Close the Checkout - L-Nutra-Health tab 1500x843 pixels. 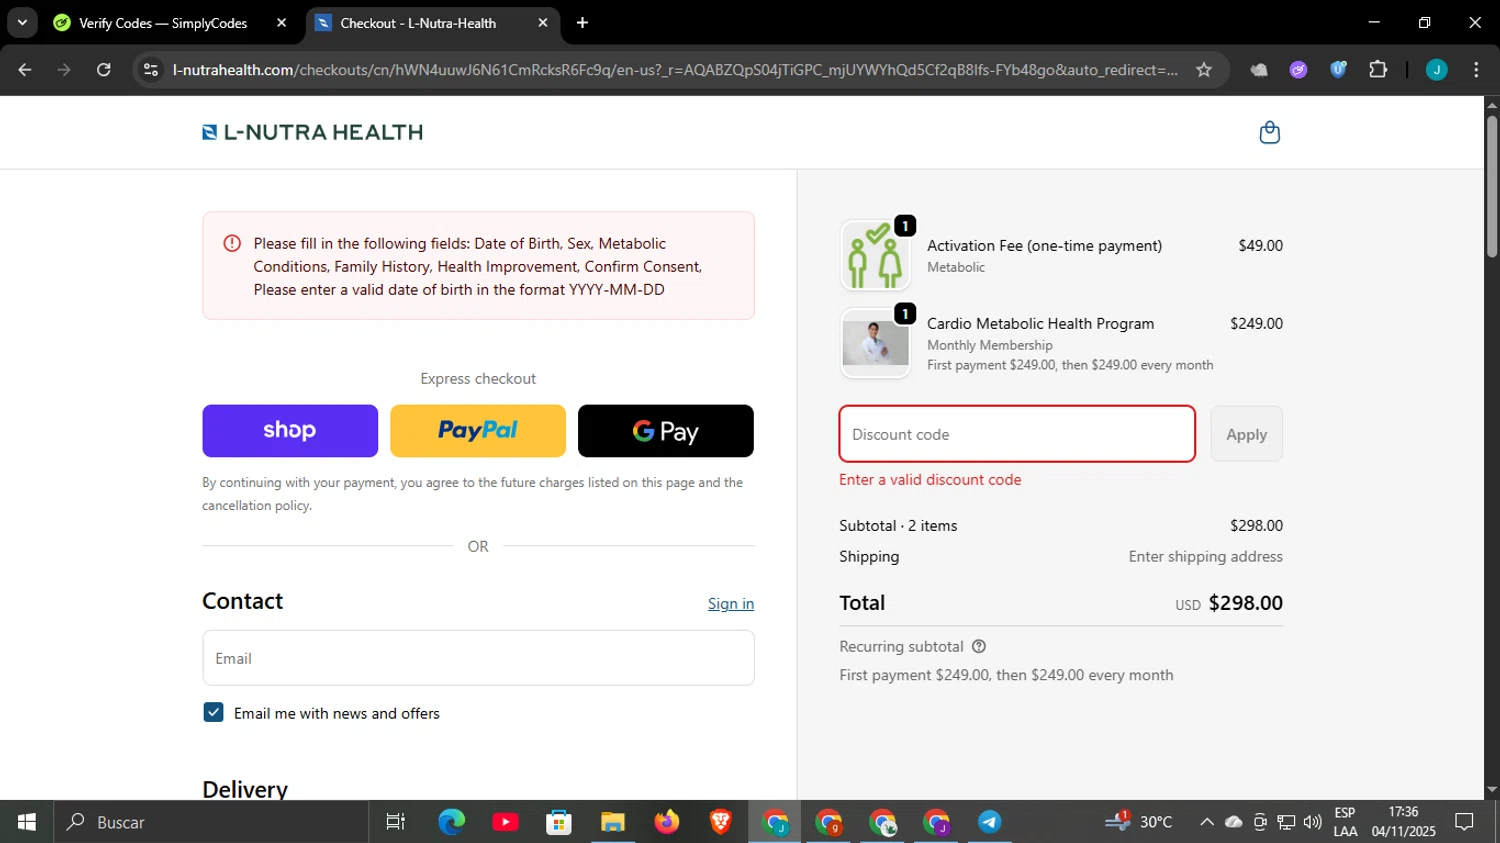tap(542, 23)
